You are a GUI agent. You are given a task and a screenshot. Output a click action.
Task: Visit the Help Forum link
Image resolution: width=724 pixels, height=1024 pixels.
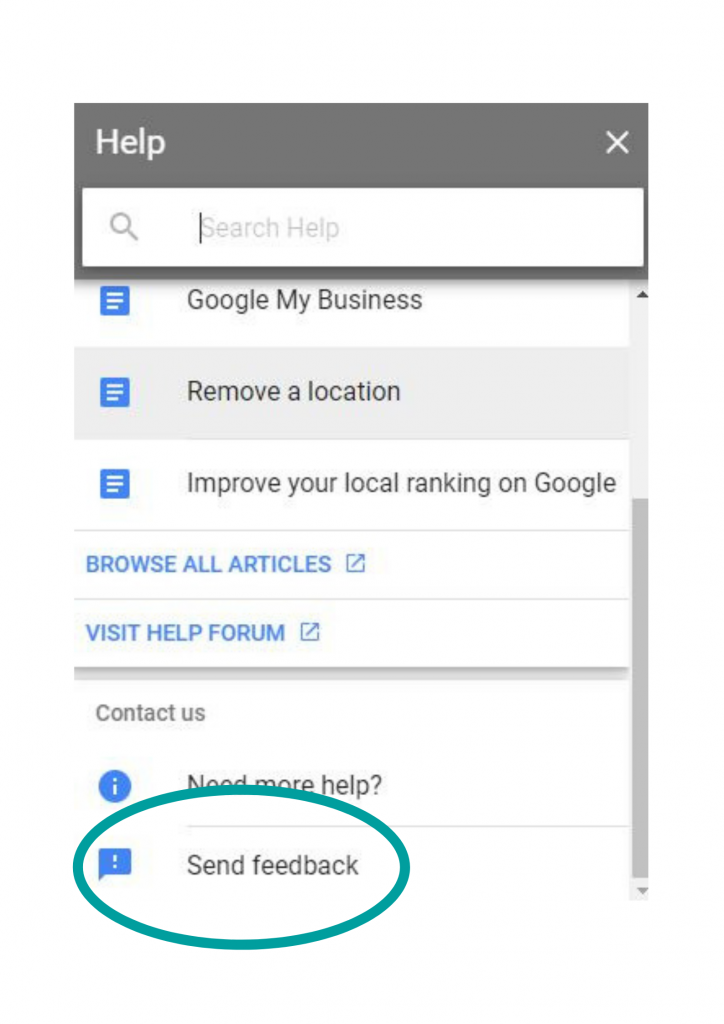coord(185,633)
